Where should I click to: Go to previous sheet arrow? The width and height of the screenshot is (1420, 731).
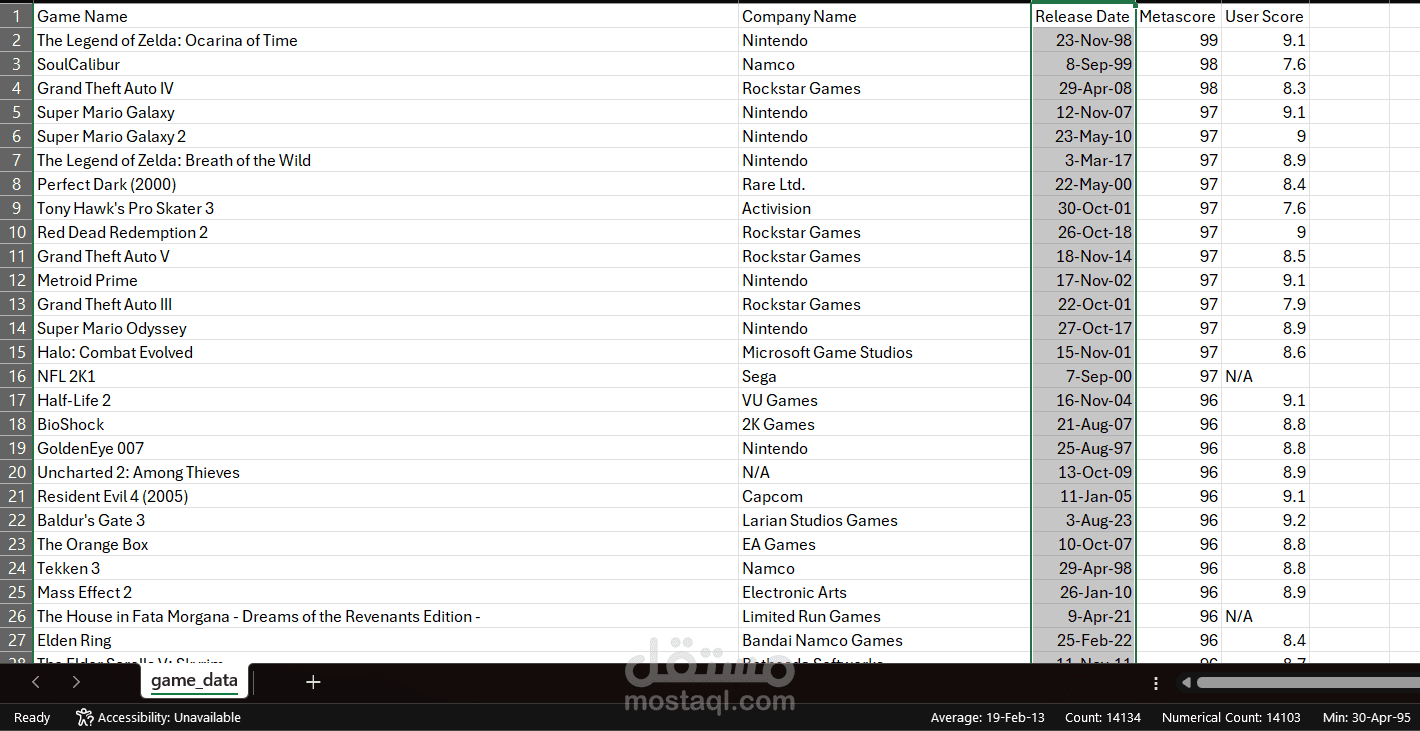pyautogui.click(x=36, y=682)
